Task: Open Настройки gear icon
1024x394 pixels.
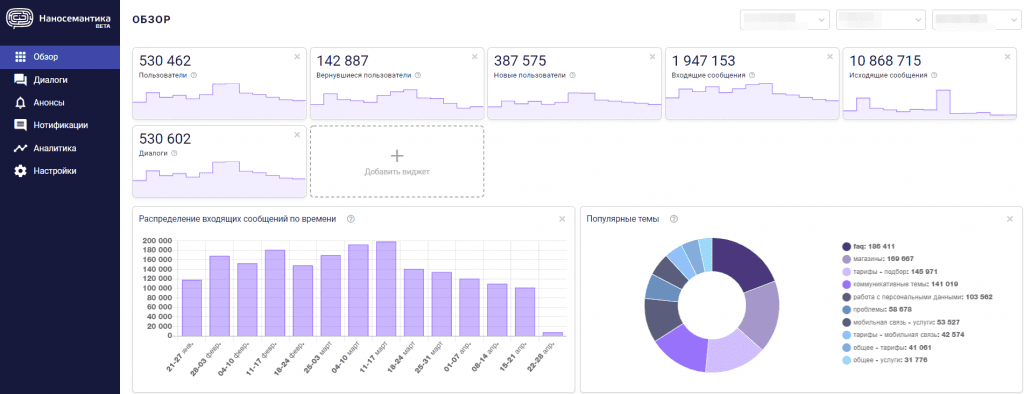Action: (21, 171)
